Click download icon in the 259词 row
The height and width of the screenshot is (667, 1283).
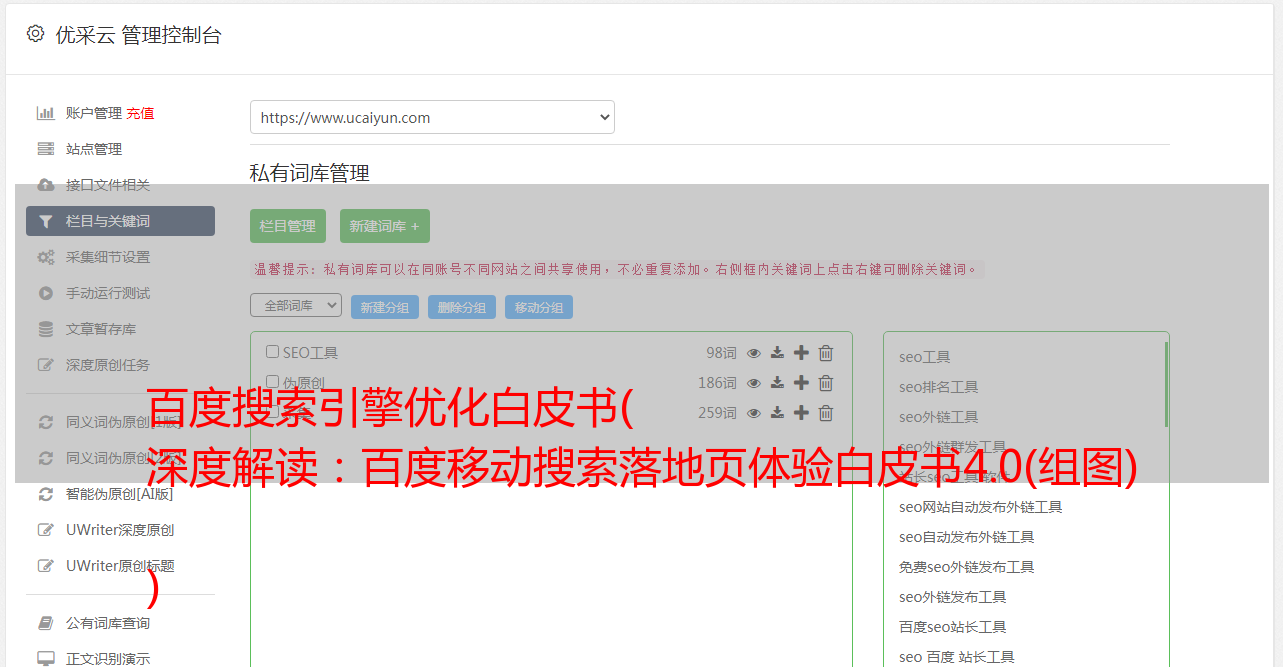point(777,413)
